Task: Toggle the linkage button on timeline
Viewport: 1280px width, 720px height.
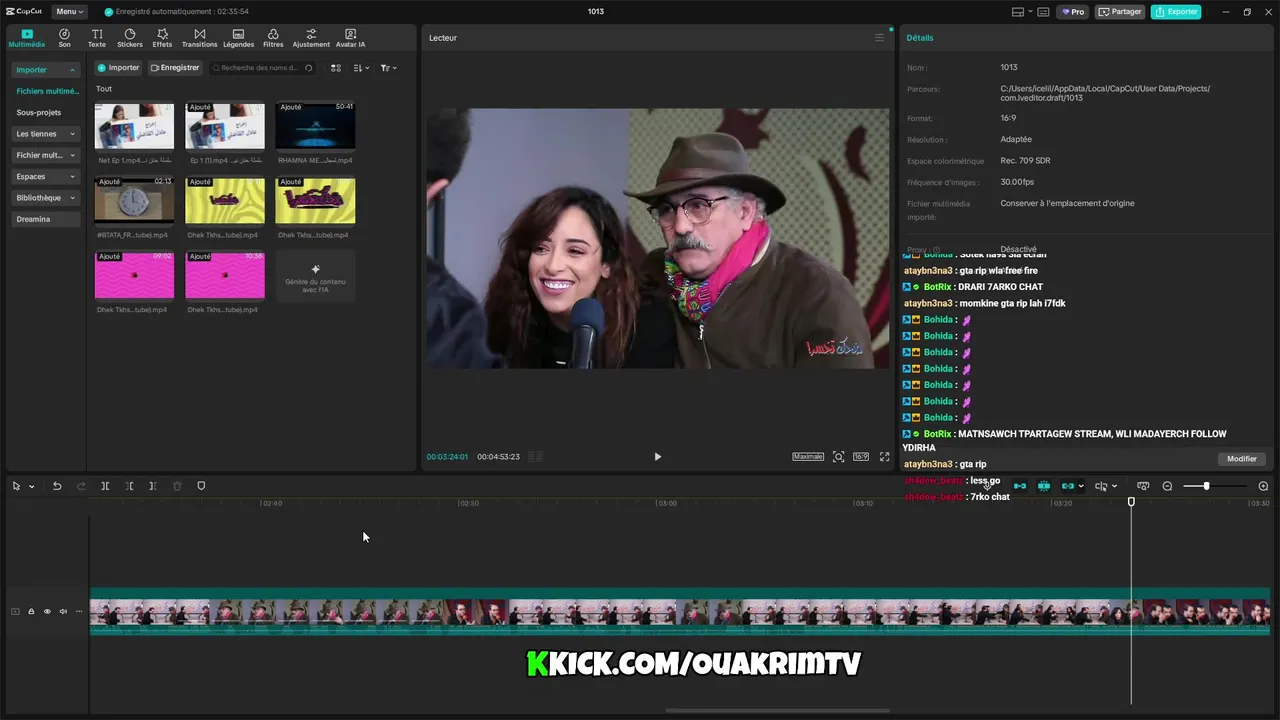Action: [1068, 486]
